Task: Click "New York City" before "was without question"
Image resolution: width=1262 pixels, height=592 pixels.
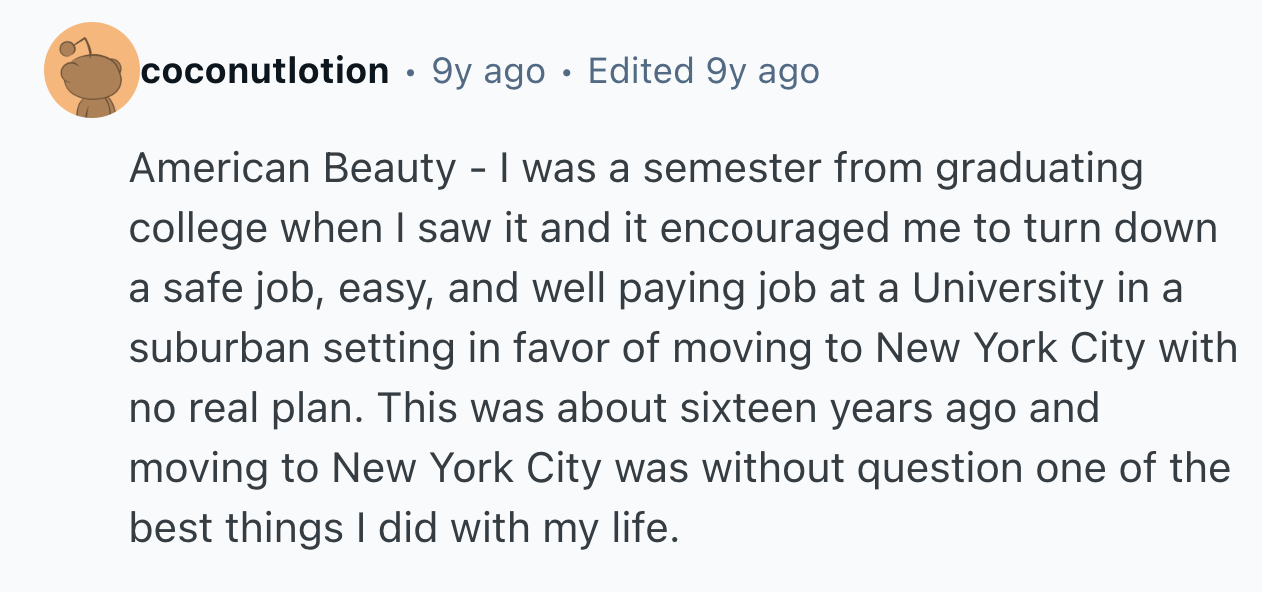Action: coord(469,469)
